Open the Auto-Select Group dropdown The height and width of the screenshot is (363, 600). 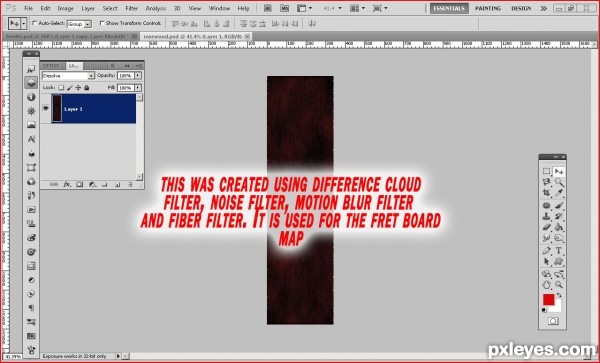coord(79,24)
